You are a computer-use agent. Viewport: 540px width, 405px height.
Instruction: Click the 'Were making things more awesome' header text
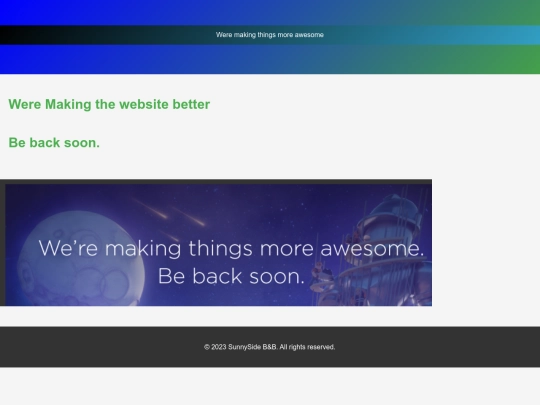(x=270, y=35)
